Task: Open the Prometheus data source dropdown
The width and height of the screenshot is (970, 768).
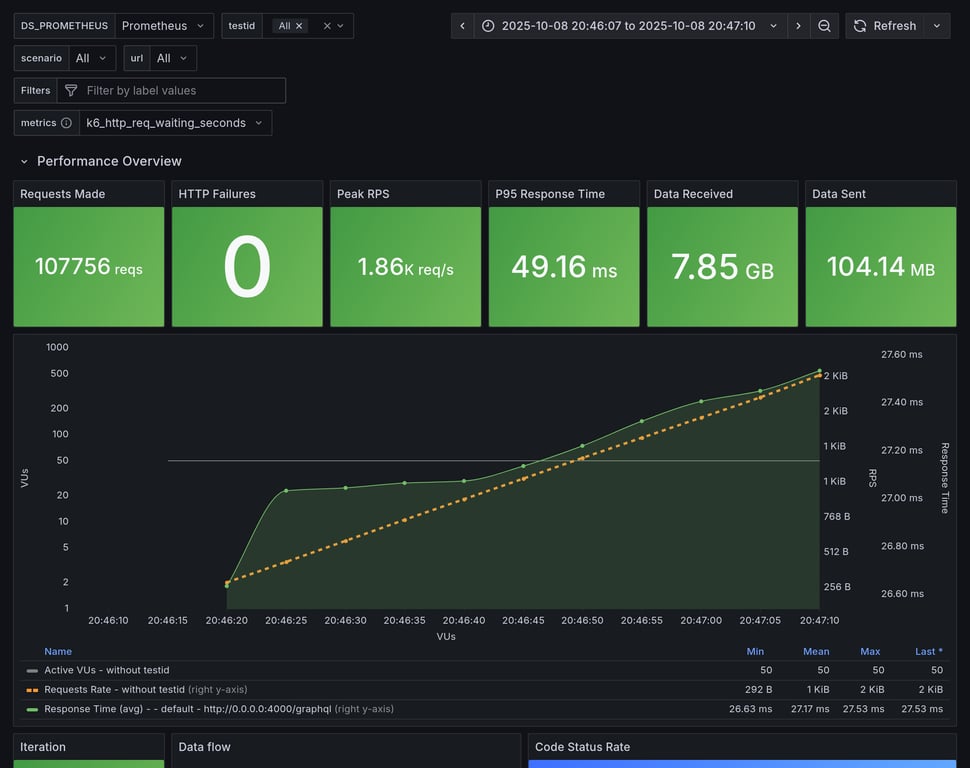Action: (164, 26)
